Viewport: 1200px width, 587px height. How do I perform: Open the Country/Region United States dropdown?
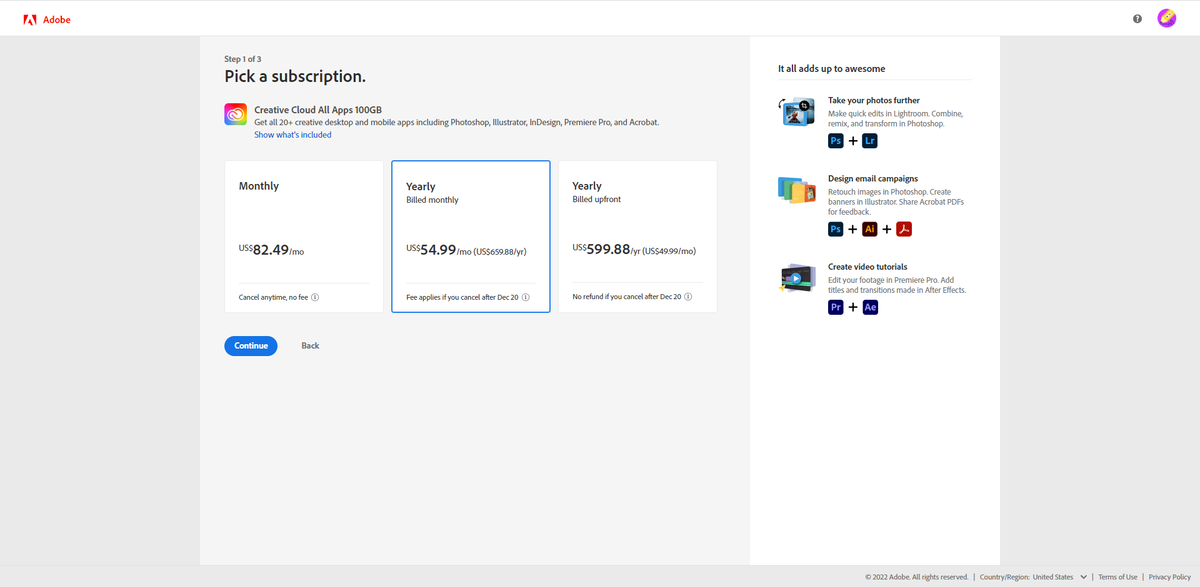click(x=1034, y=577)
